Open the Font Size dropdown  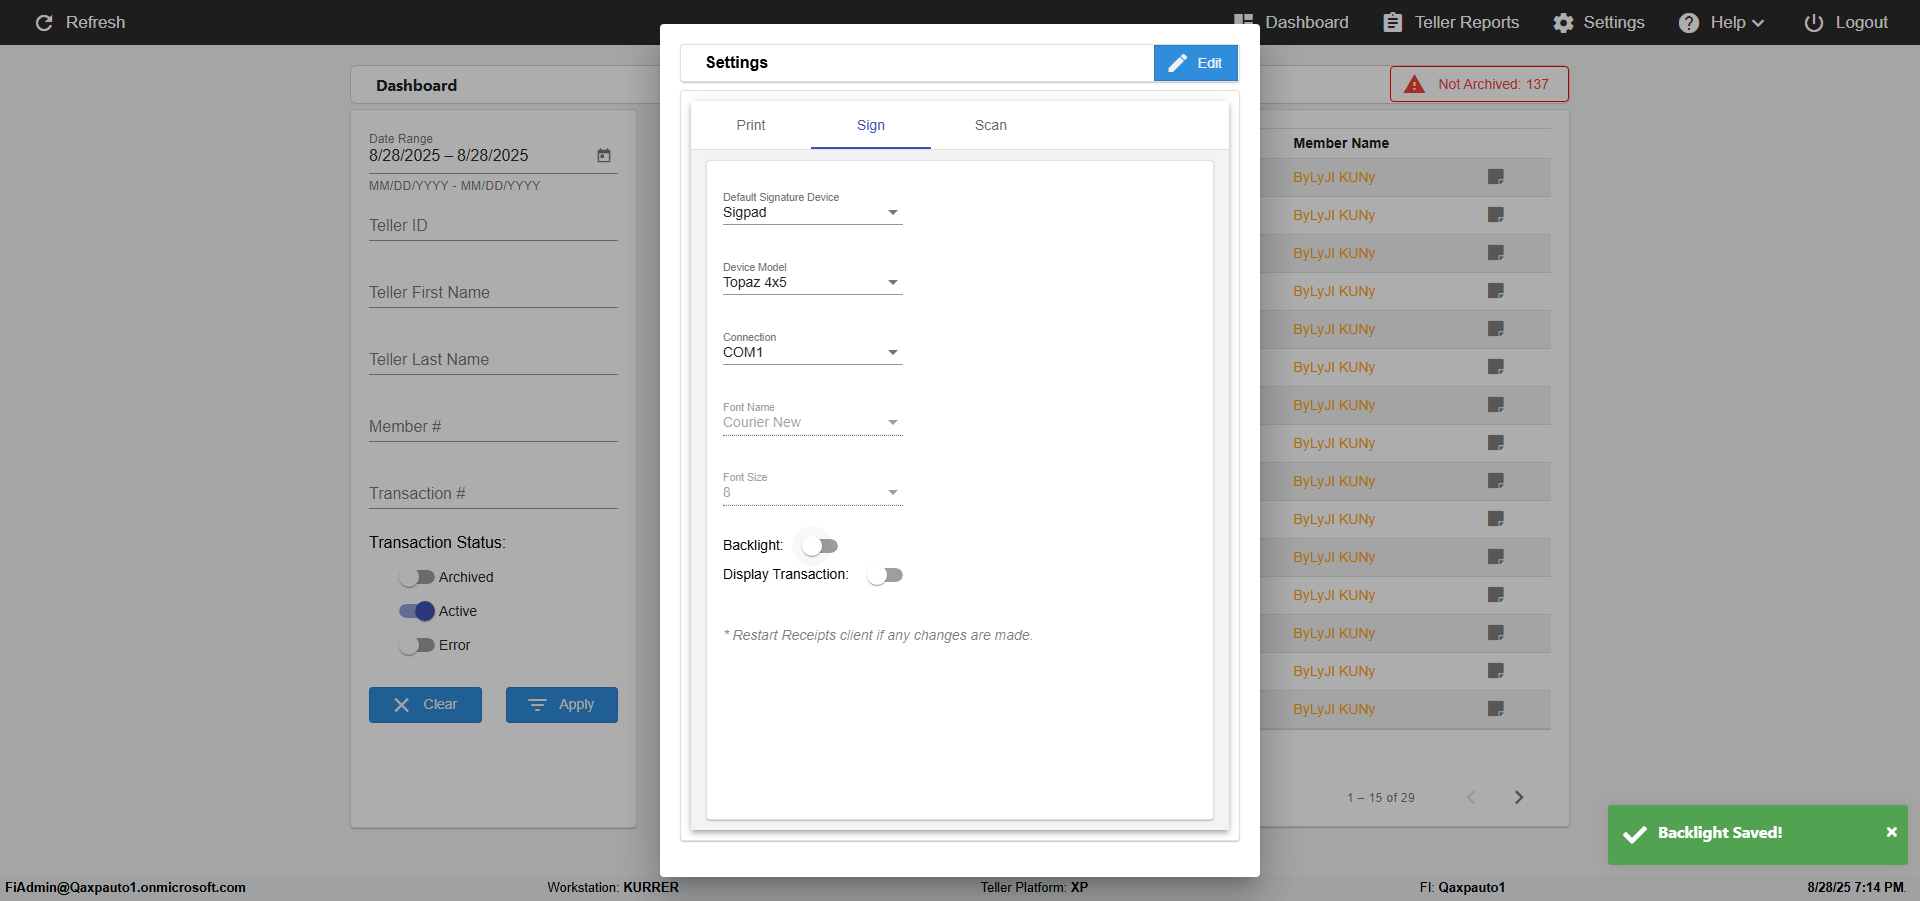coord(813,492)
